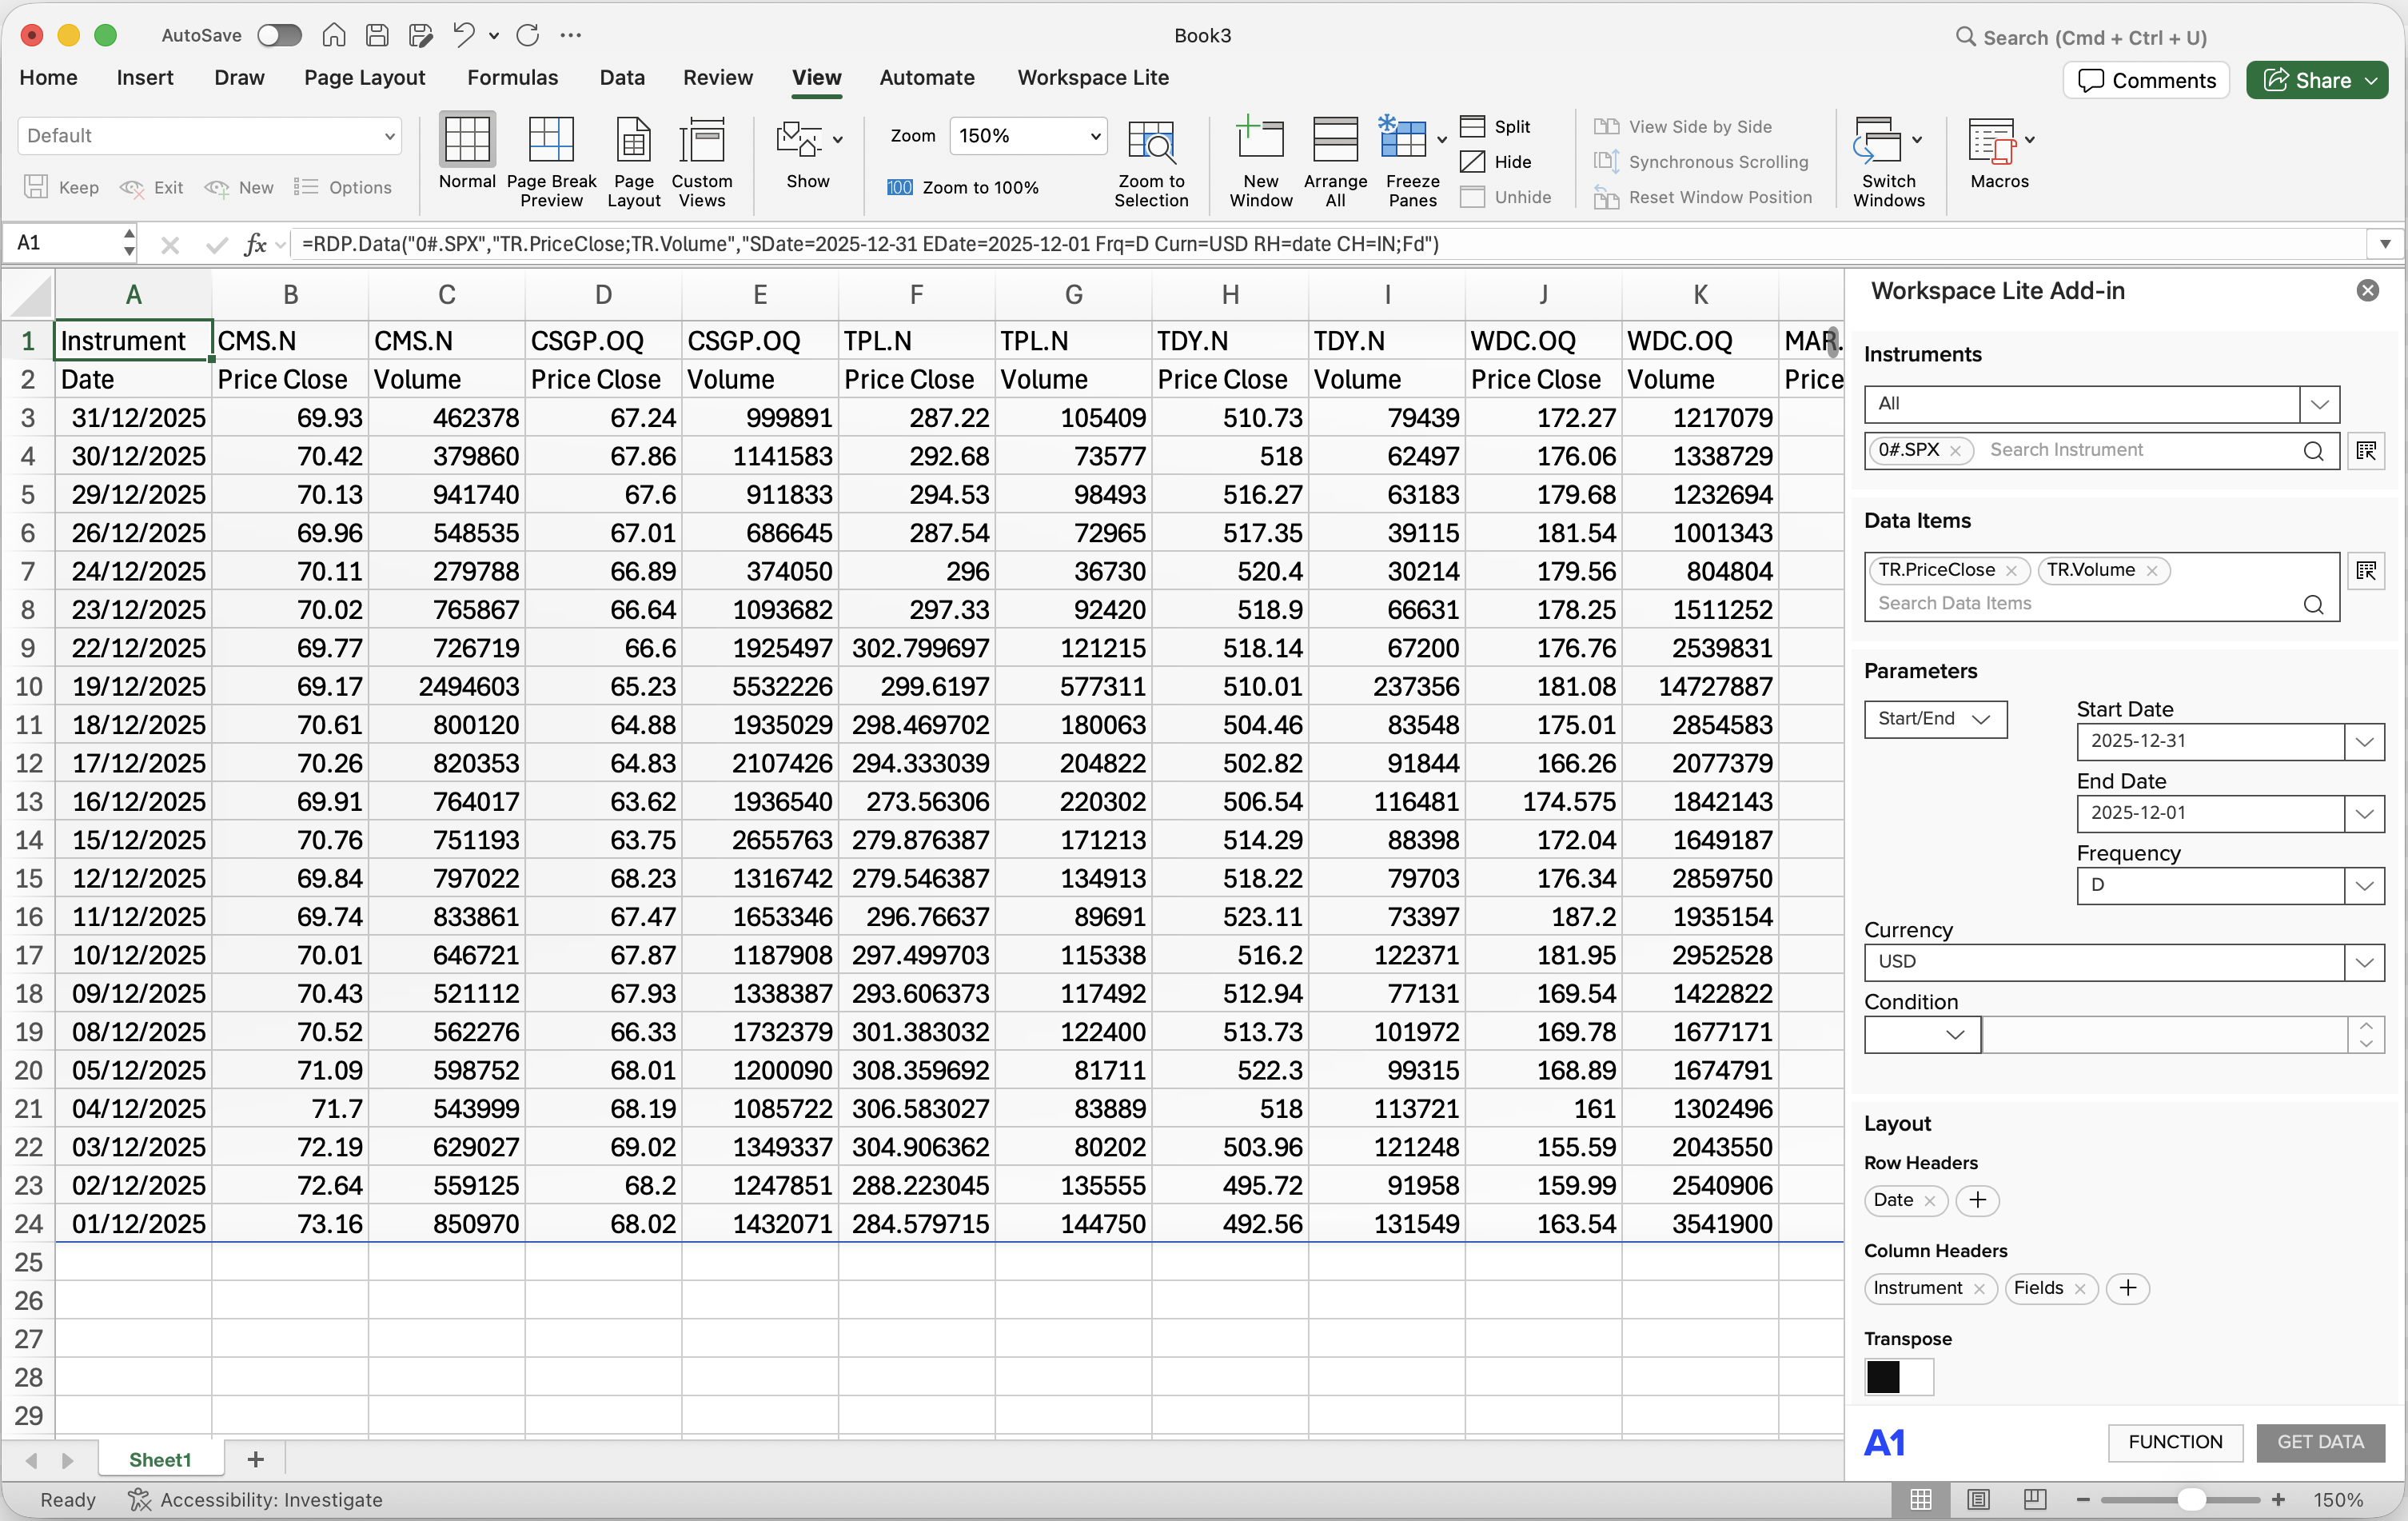The height and width of the screenshot is (1521, 2408).
Task: Open the Frequency dropdown
Action: [2364, 886]
